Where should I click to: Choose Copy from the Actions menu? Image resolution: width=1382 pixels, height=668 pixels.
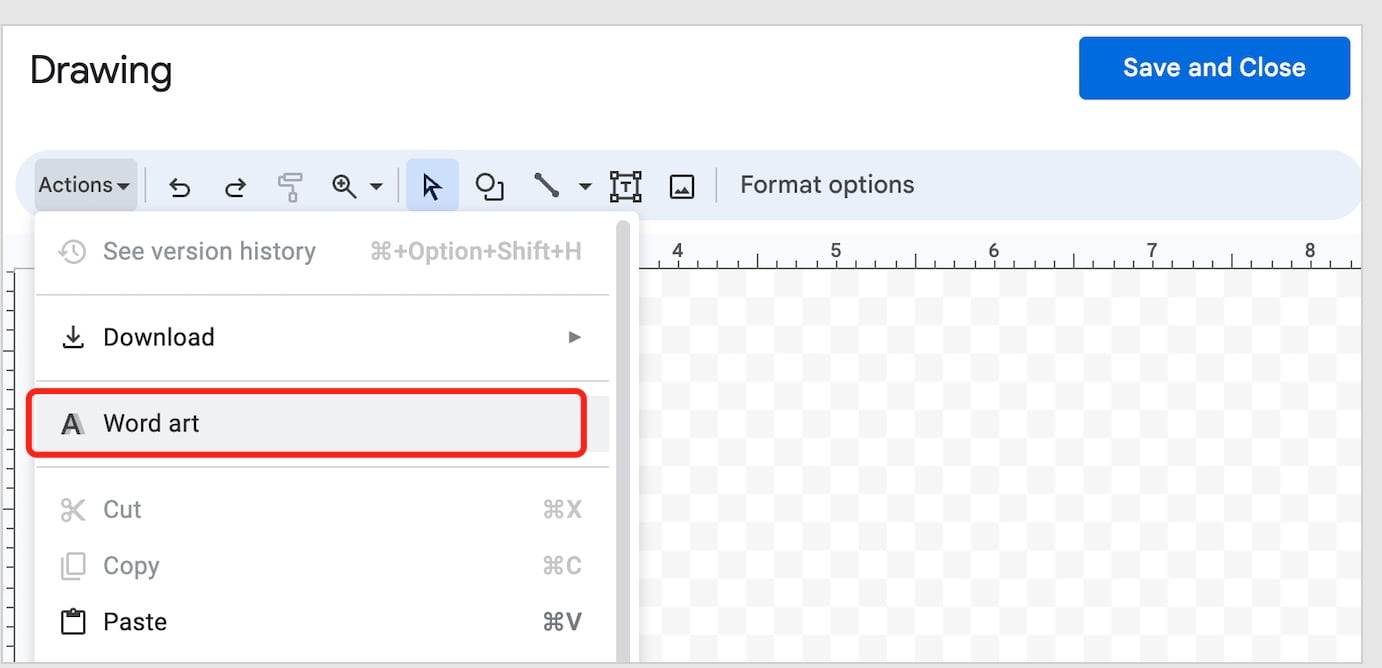tap(322, 565)
